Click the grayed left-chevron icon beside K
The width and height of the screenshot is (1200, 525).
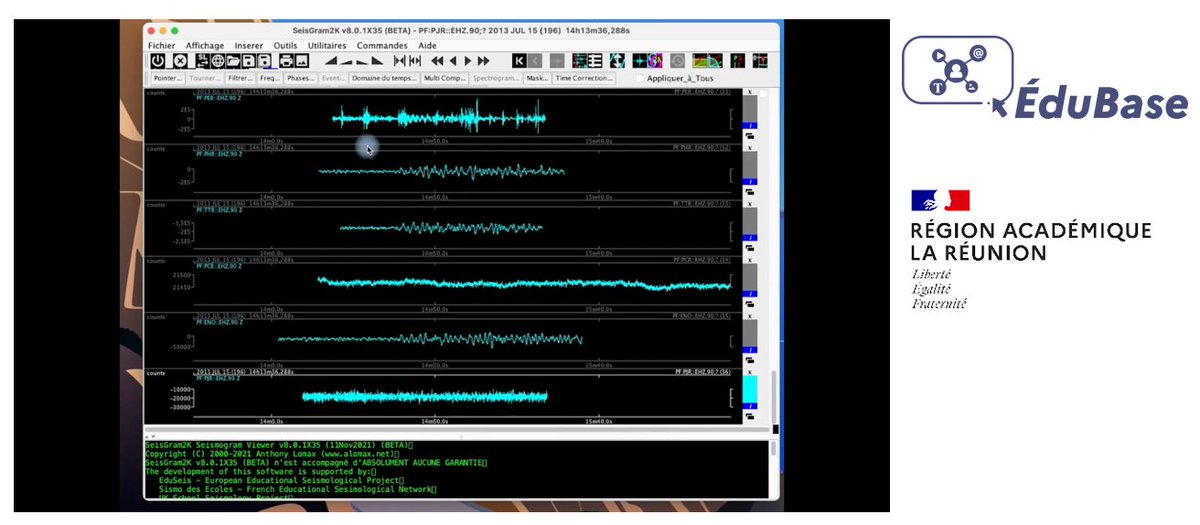pos(535,61)
